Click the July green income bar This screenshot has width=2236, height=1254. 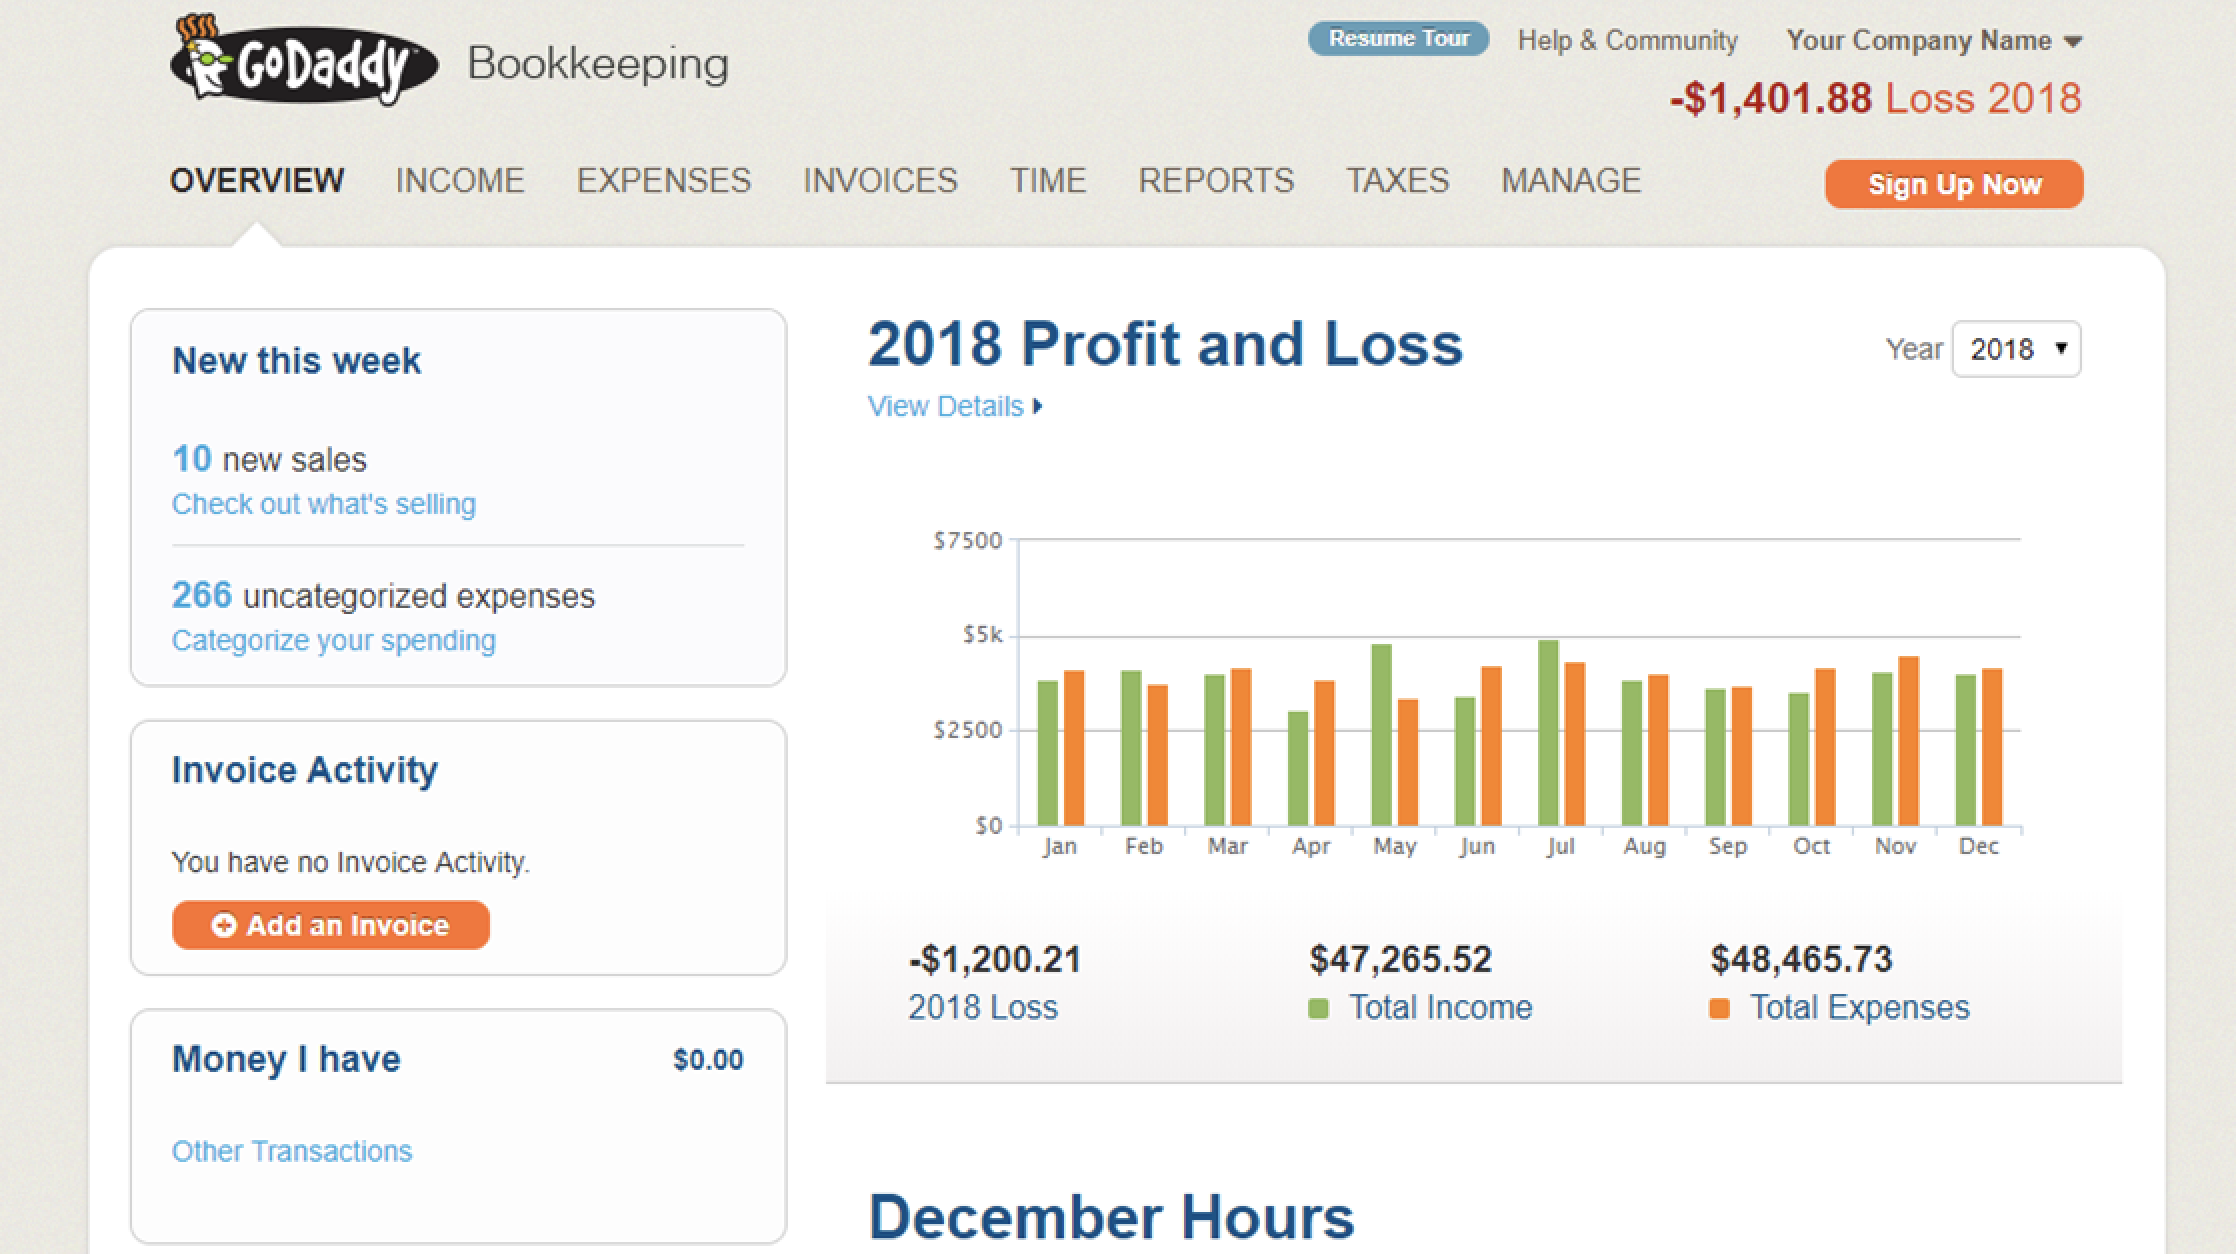(x=1548, y=733)
